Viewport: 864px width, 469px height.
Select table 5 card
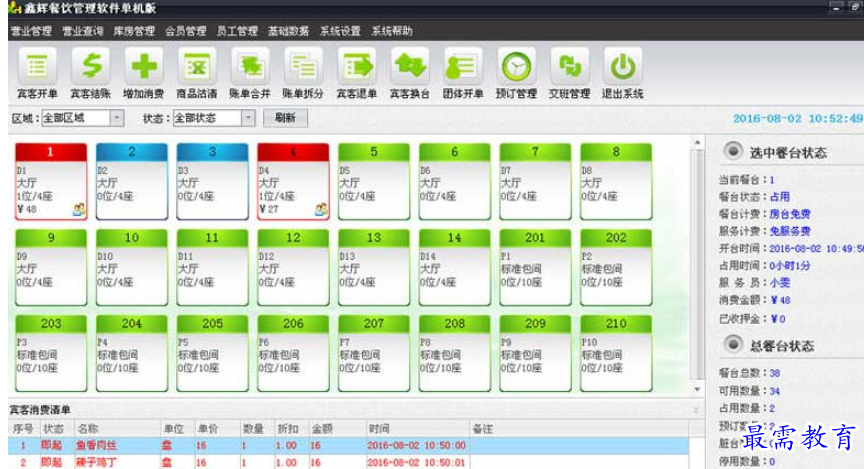[x=374, y=181]
